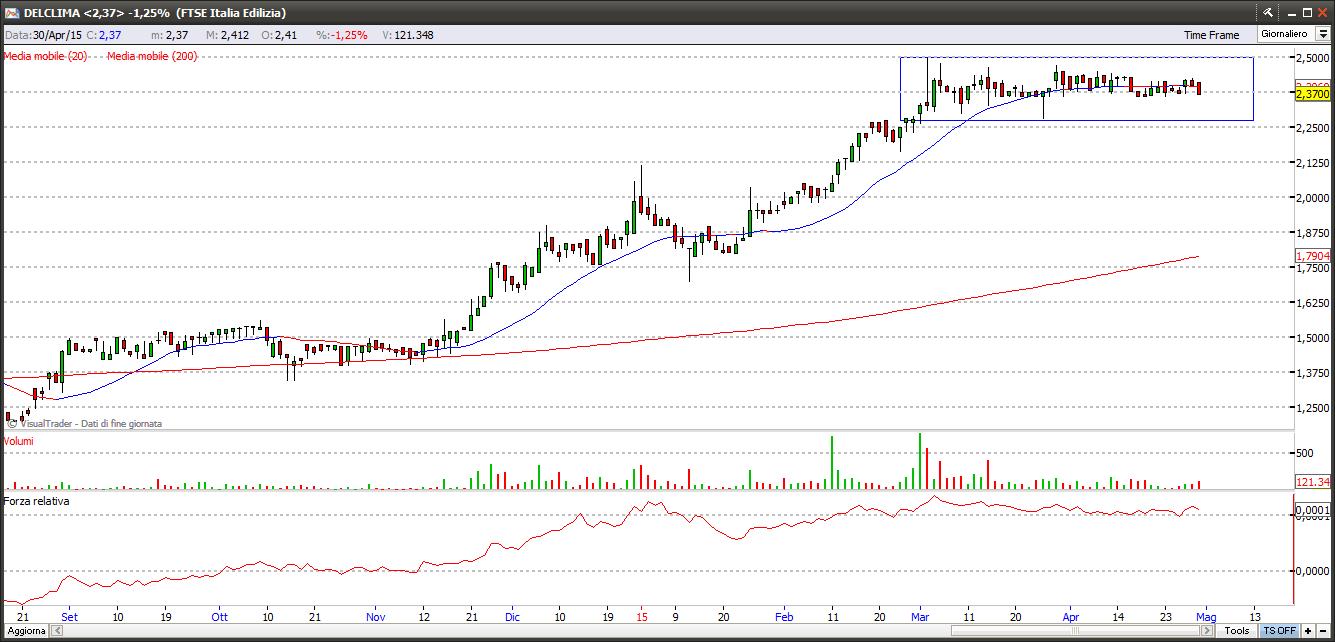Click the Set month label on time axis

tap(69, 617)
